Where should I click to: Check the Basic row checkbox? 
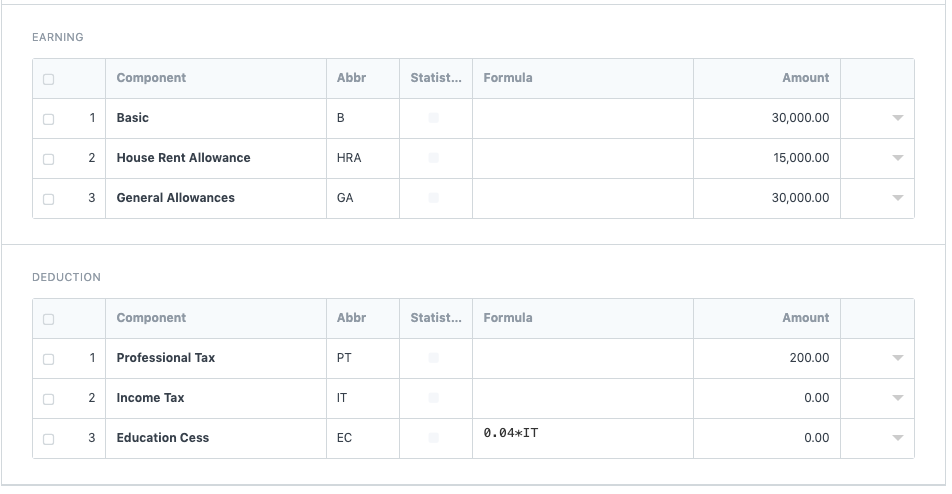click(x=49, y=119)
